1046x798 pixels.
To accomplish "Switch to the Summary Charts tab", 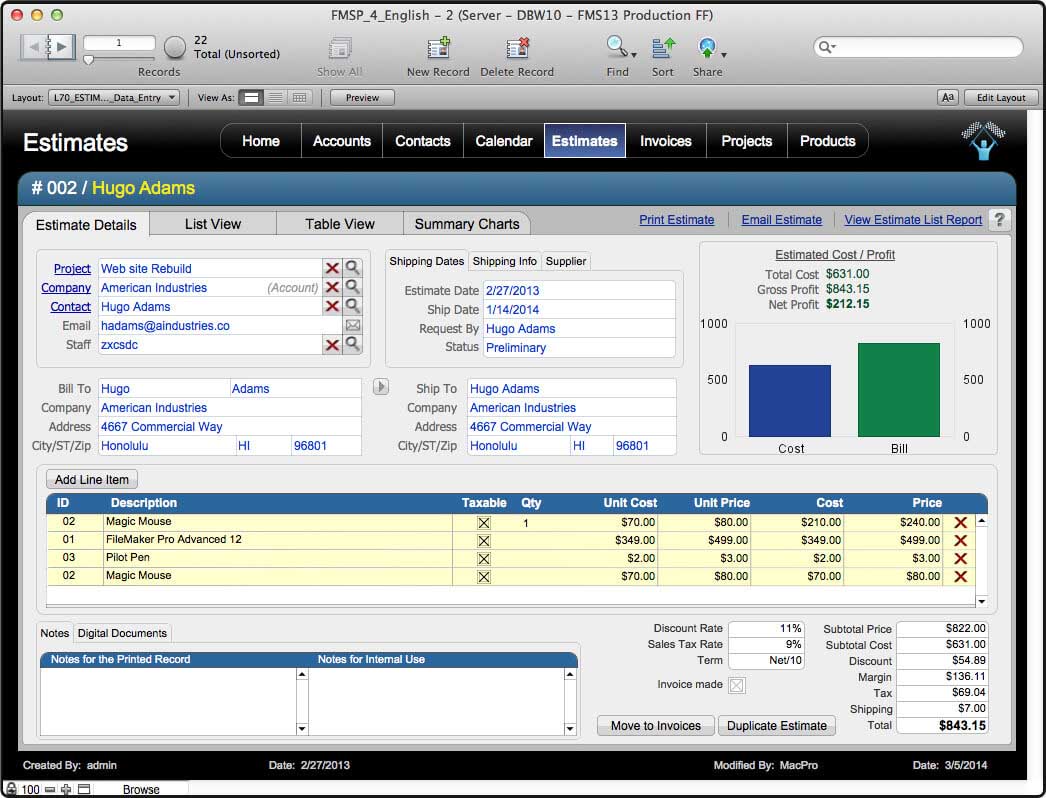I will click(467, 224).
